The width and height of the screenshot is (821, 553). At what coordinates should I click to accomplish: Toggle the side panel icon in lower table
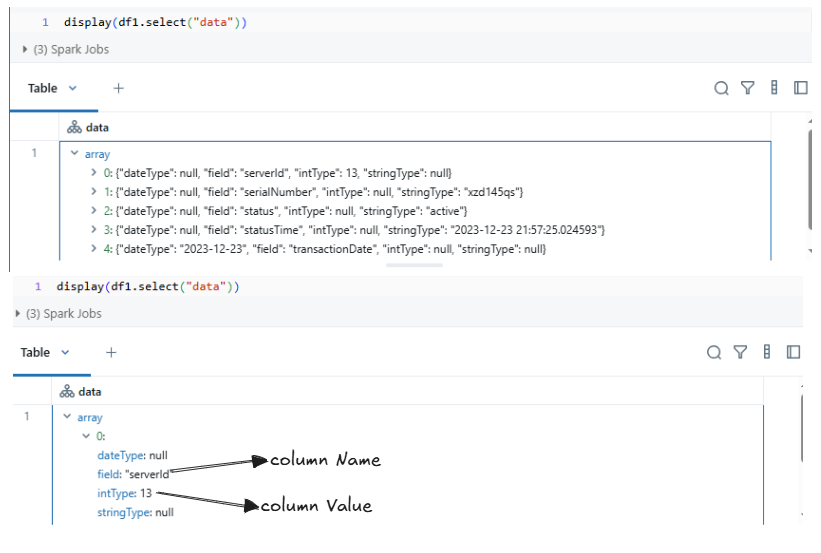[x=793, y=352]
